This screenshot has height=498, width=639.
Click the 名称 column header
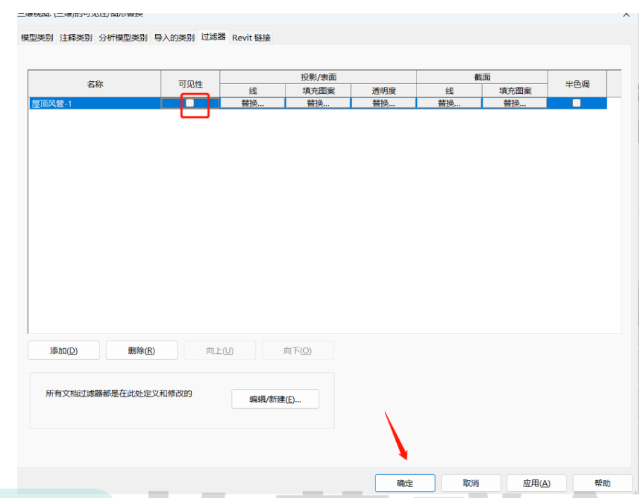coord(95,84)
